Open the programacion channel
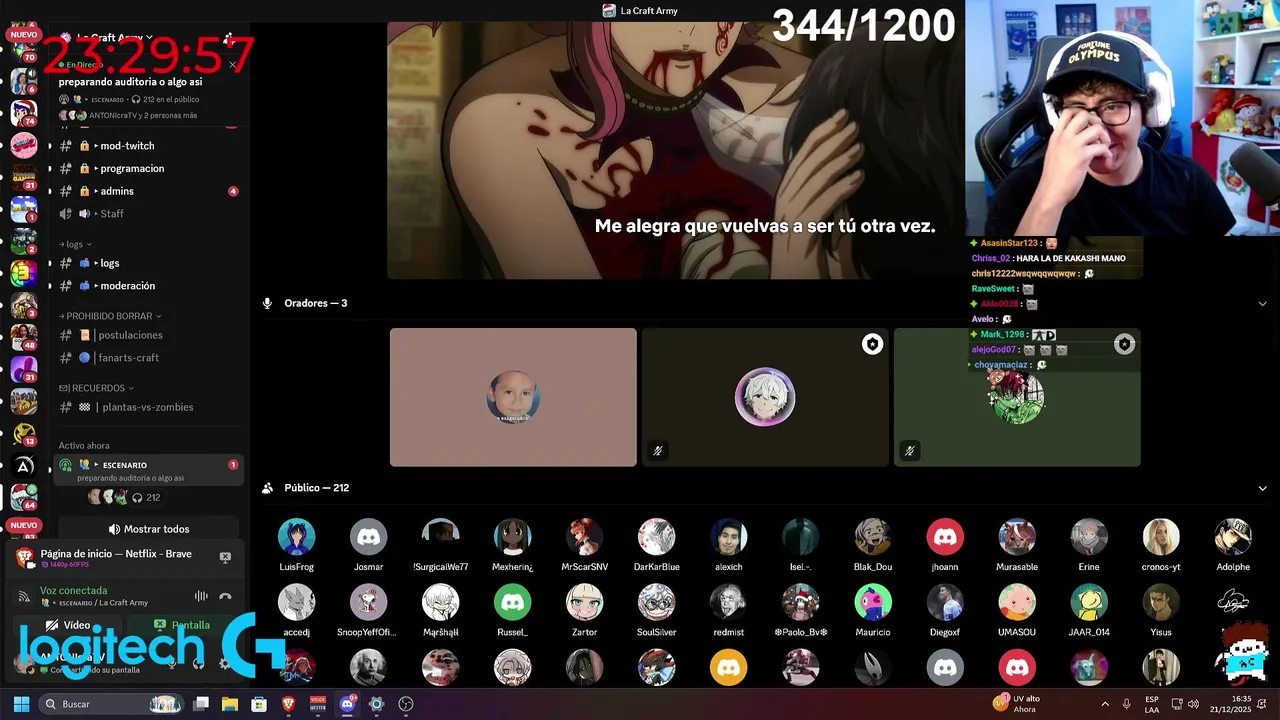This screenshot has height=720, width=1280. (148, 169)
